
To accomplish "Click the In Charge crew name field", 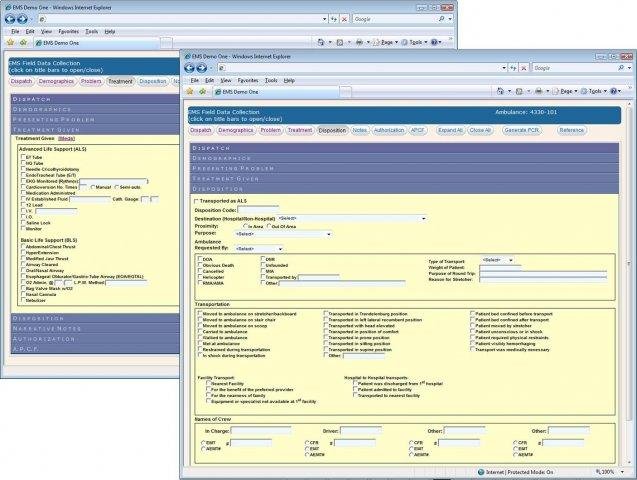I will click(x=261, y=430).
